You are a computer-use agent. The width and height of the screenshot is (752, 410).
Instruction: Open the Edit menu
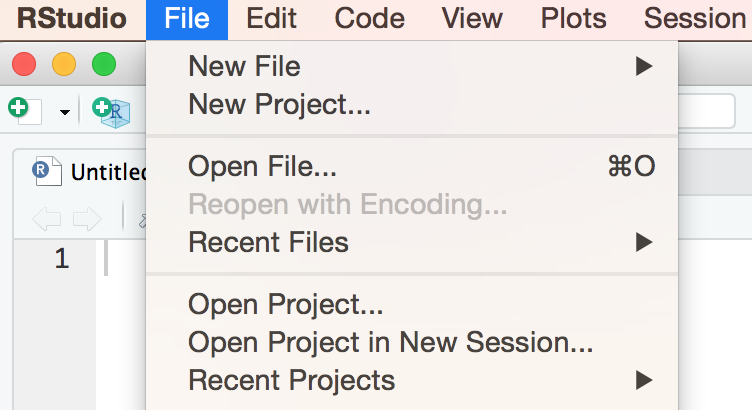click(271, 19)
